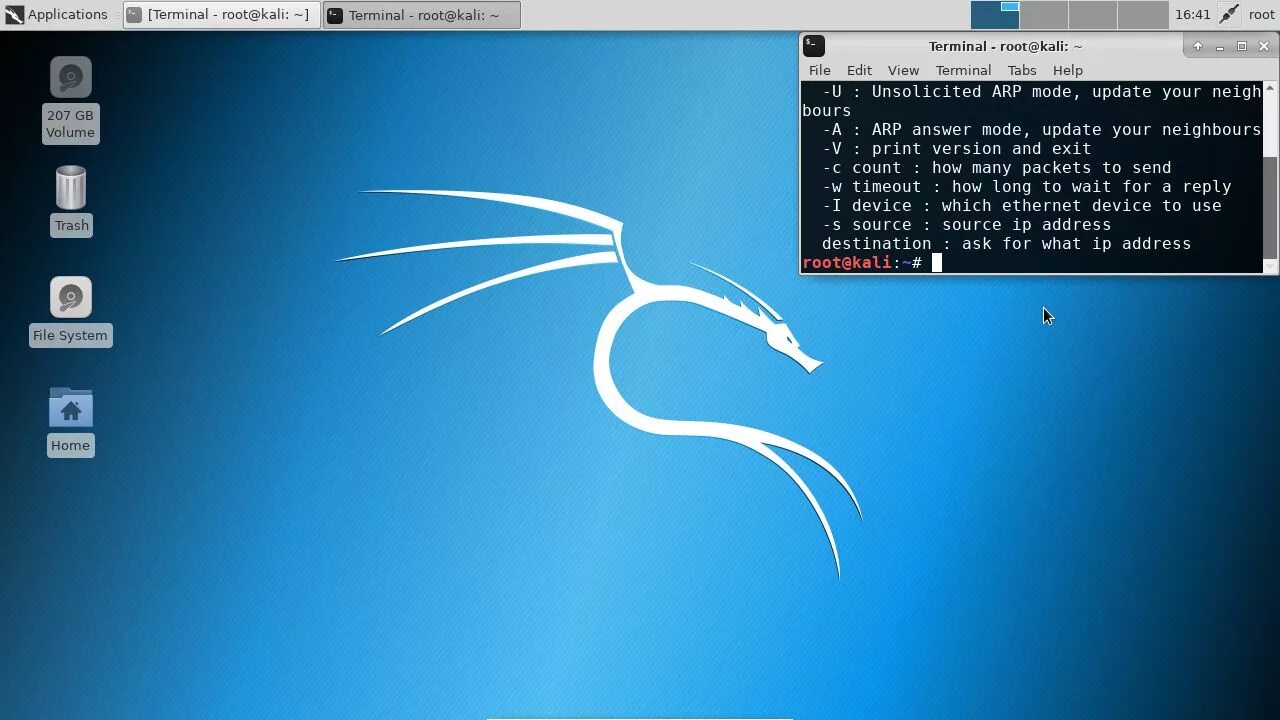Click the network plug icon near the clock

point(1229,14)
